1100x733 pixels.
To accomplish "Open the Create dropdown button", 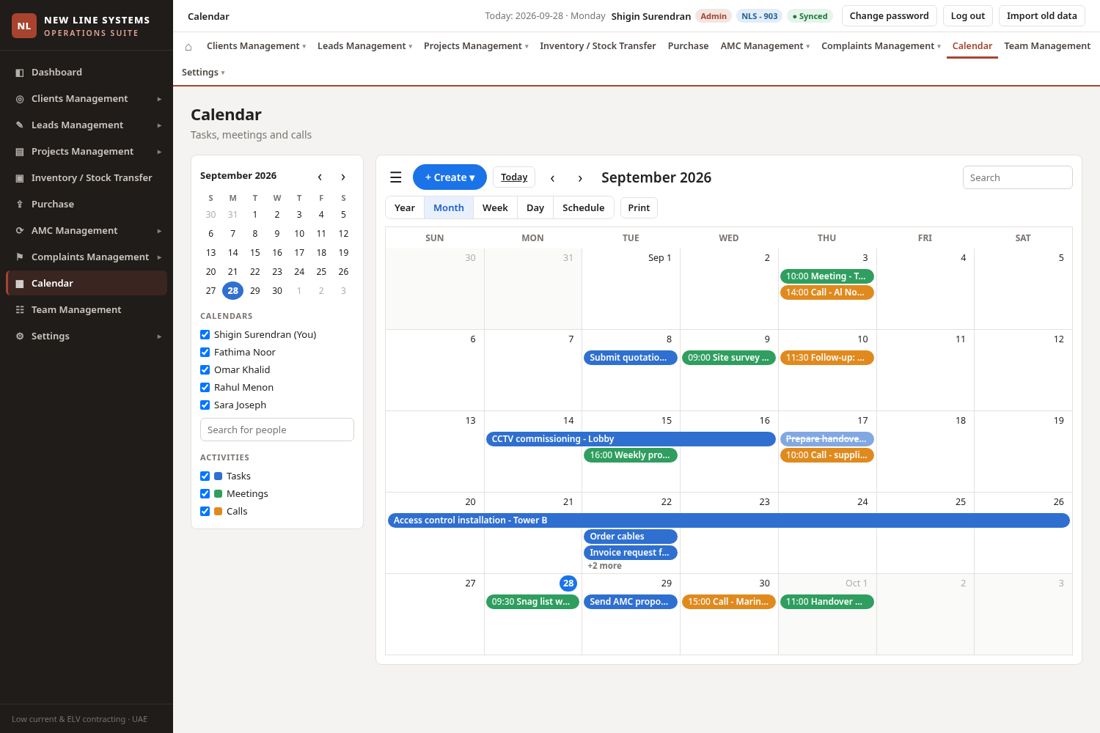I will (450, 177).
